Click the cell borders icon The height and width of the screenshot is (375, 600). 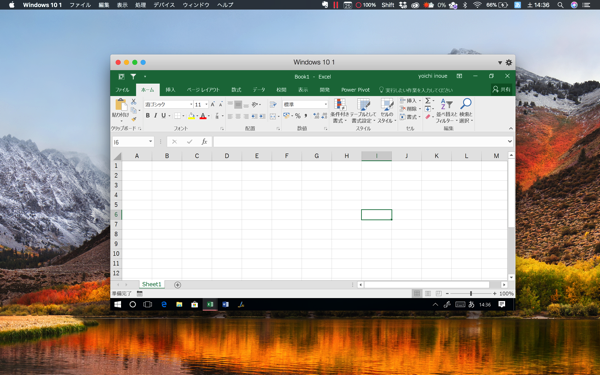(x=178, y=116)
